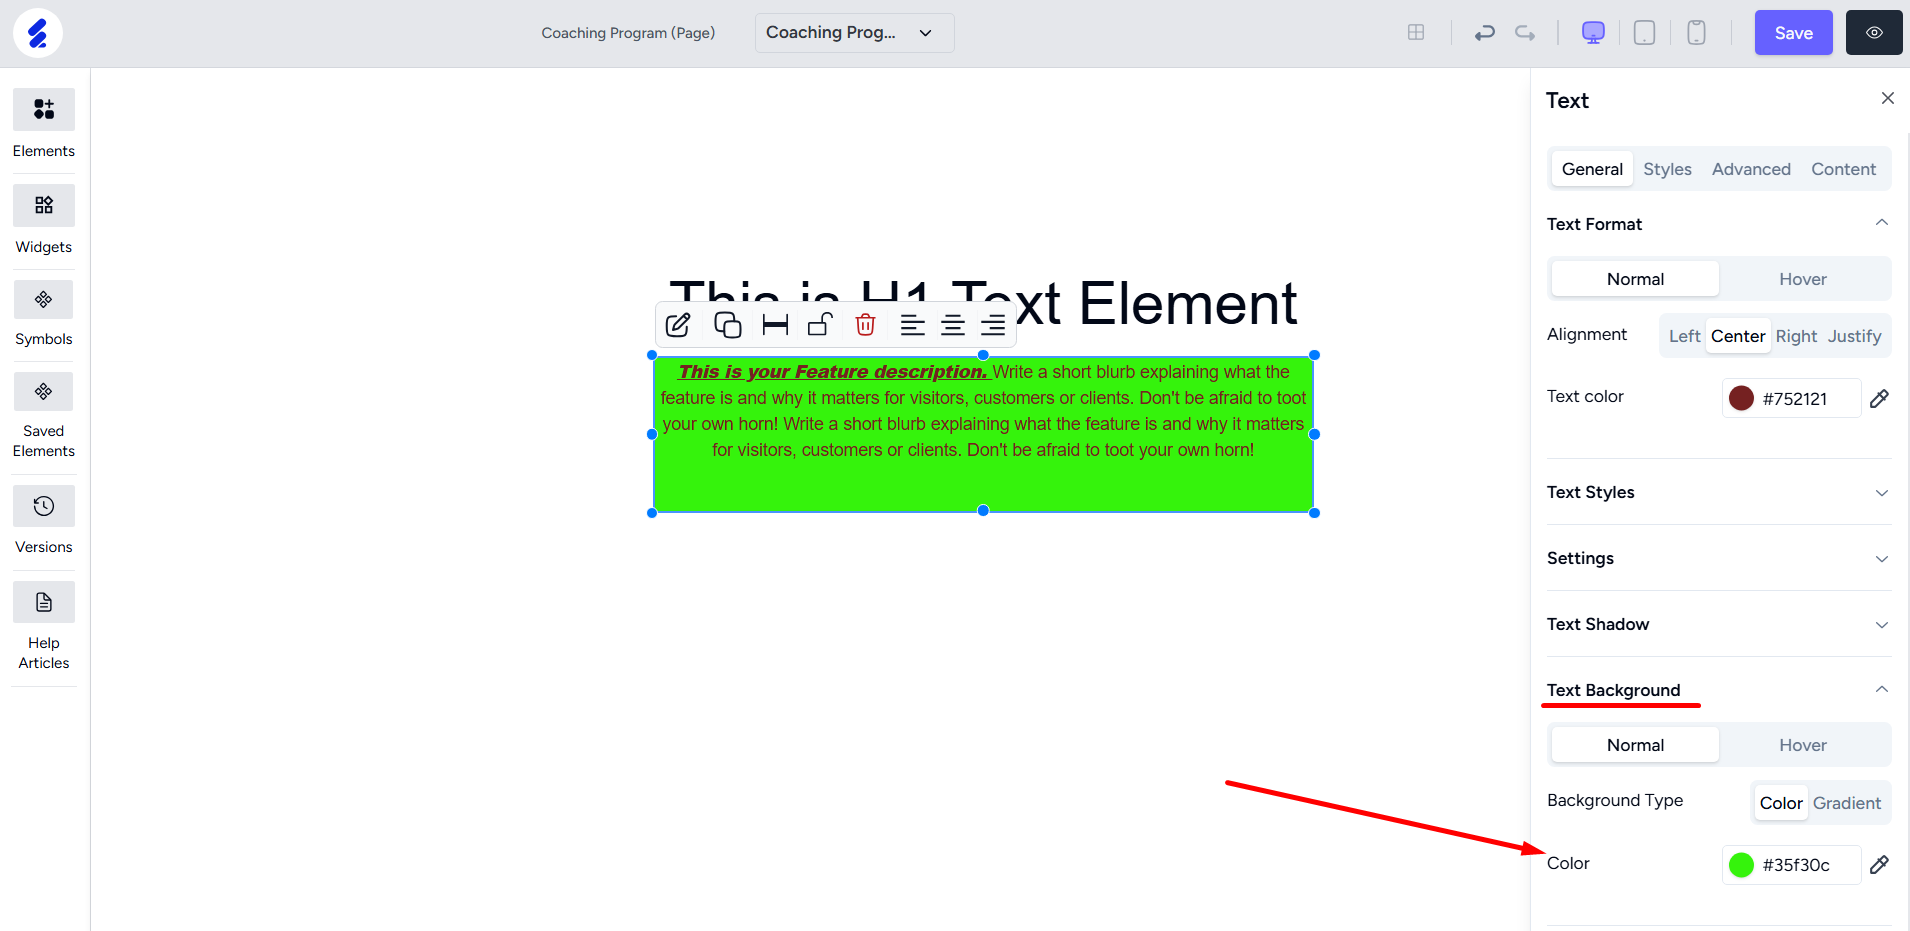Switch to tablet device view

click(1644, 33)
